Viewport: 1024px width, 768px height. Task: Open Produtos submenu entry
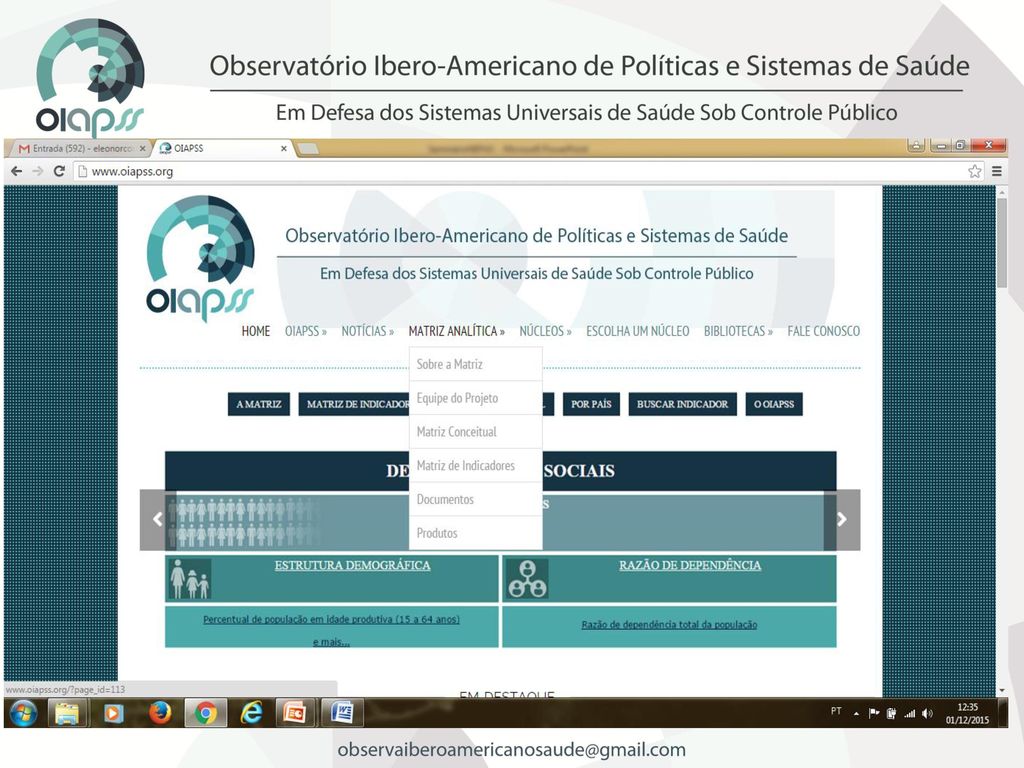coord(475,533)
